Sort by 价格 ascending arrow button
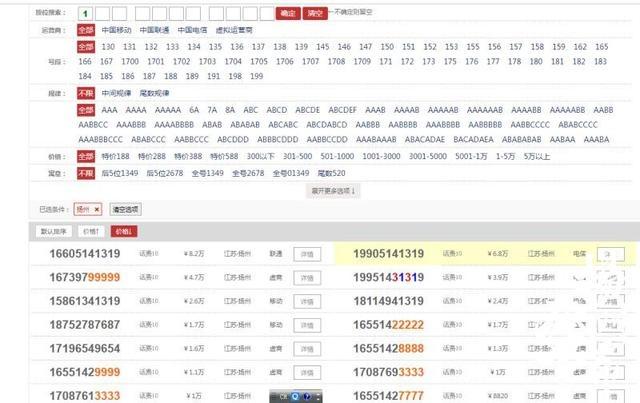This screenshot has height=403, width=640. pyautogui.click(x=91, y=231)
